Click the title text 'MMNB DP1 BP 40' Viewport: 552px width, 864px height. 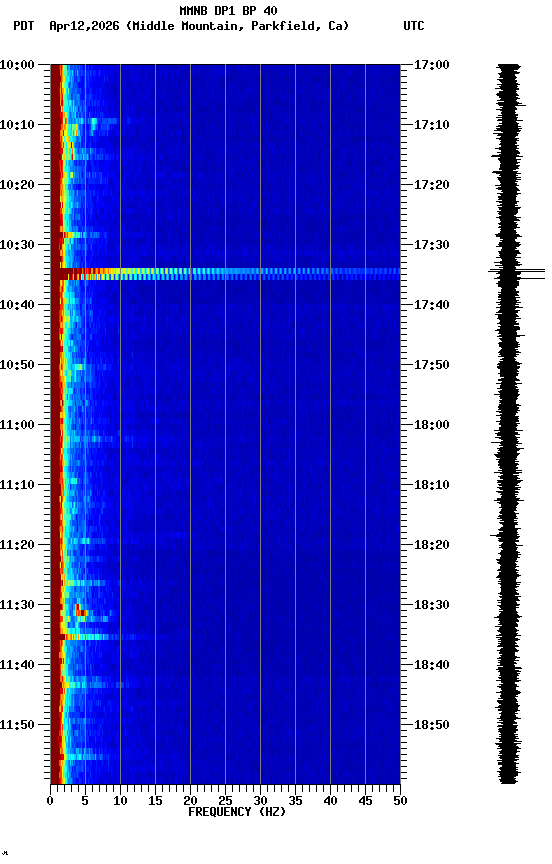pos(228,10)
